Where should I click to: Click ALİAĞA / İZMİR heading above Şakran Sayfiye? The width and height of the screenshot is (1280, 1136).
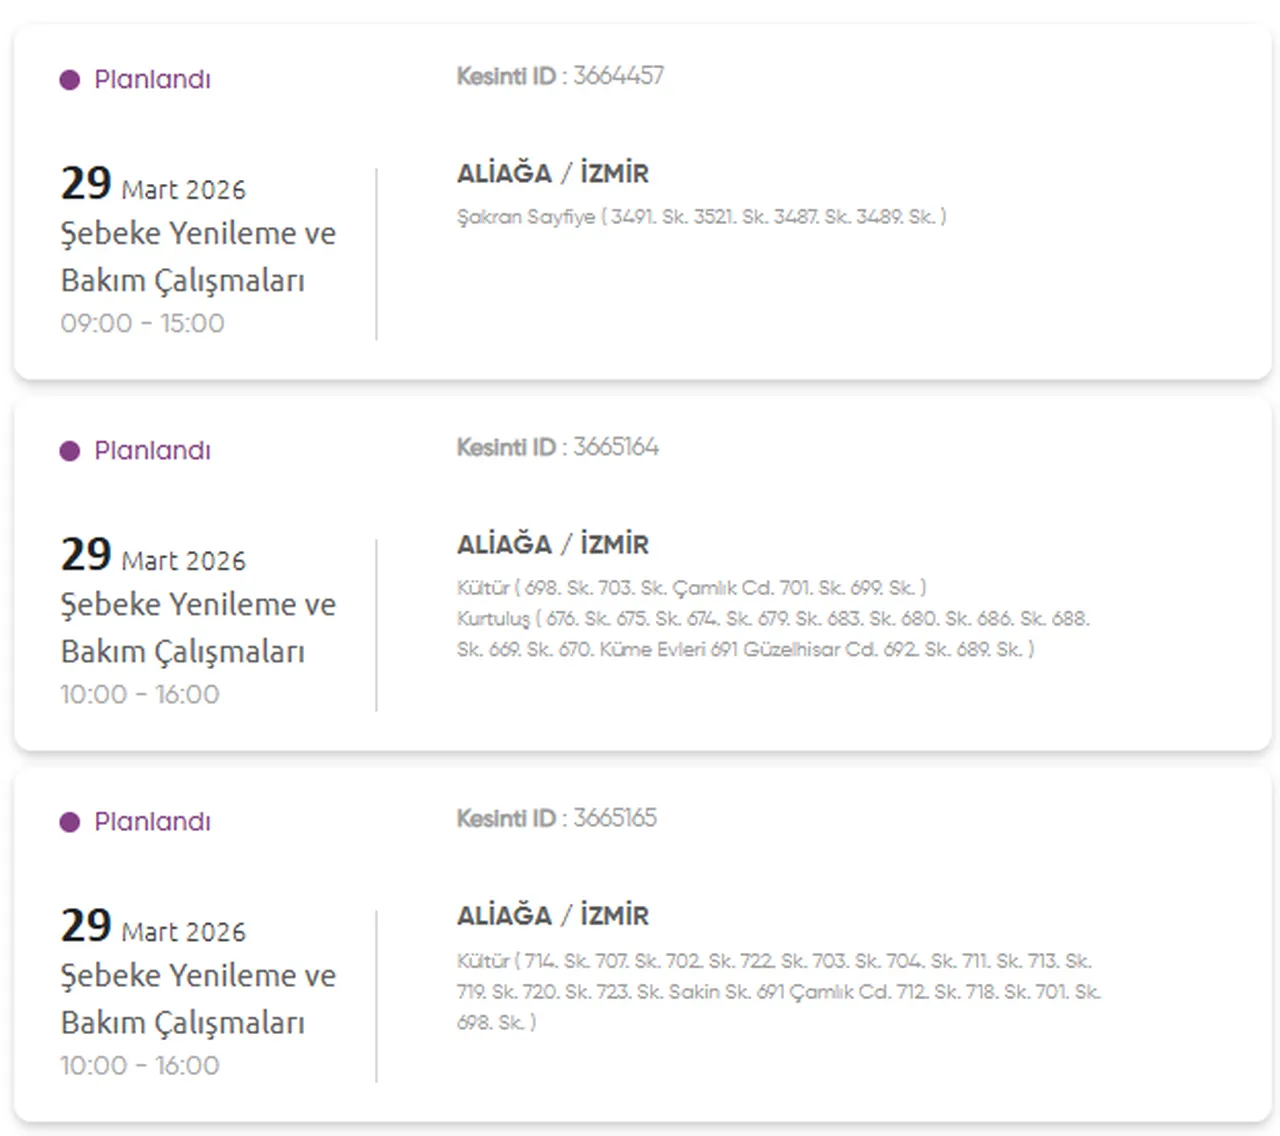coord(552,174)
